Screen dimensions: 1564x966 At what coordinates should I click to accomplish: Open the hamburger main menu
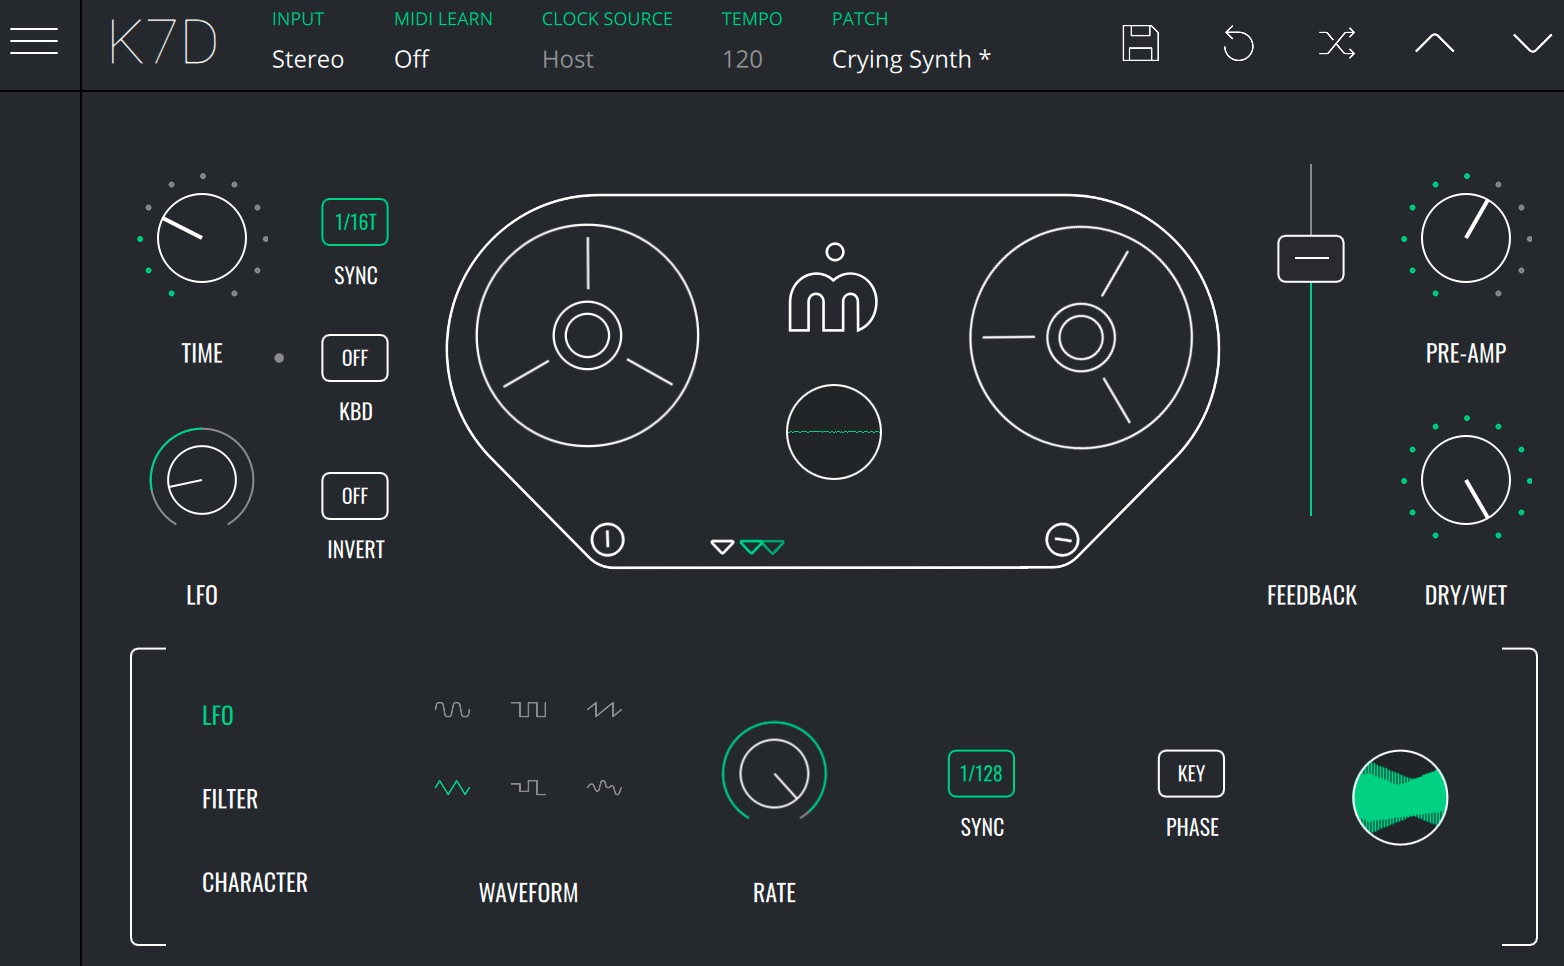34,42
